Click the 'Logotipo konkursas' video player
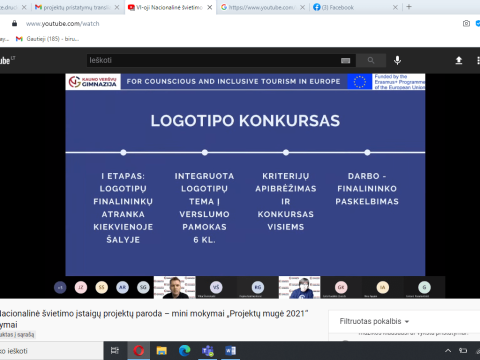 [x=245, y=175]
